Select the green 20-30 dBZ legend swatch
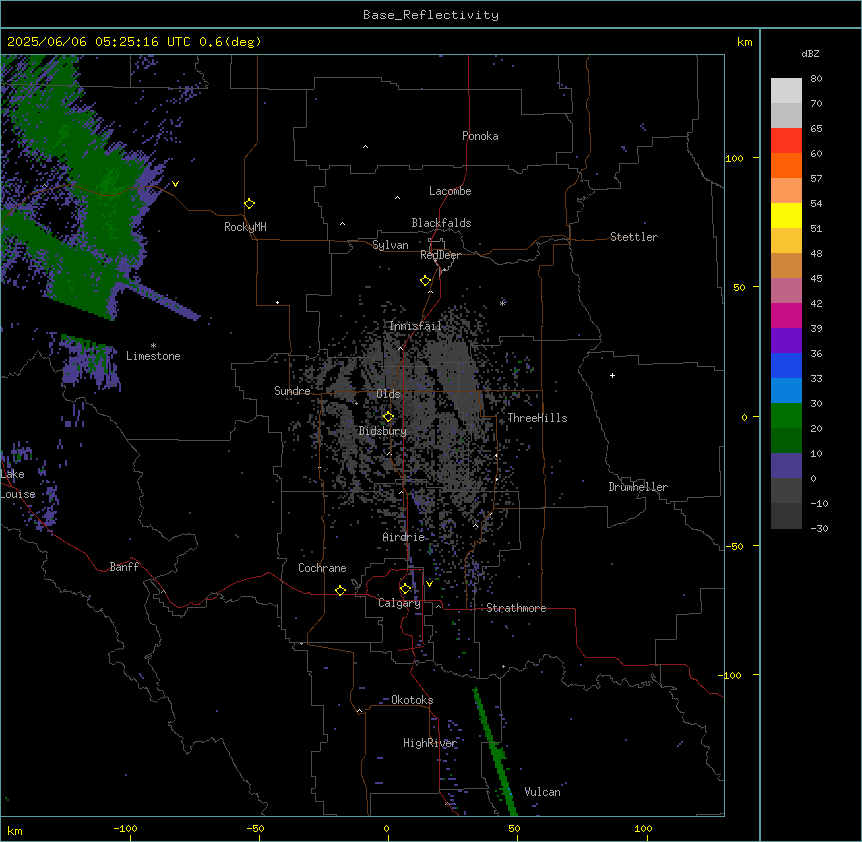Screen dimensions: 862x842 pos(786,416)
